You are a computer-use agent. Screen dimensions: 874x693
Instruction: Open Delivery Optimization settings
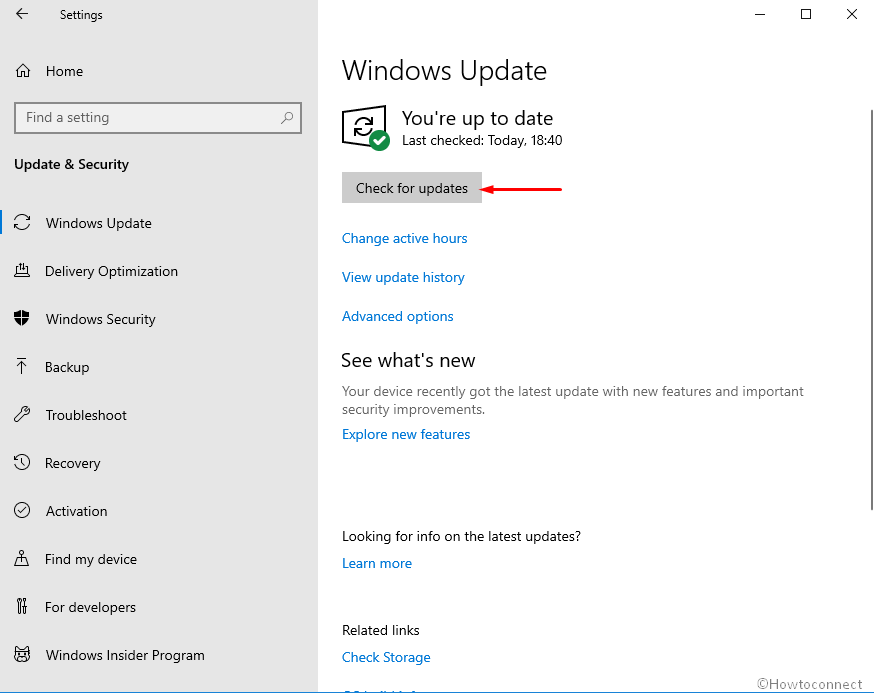(111, 271)
